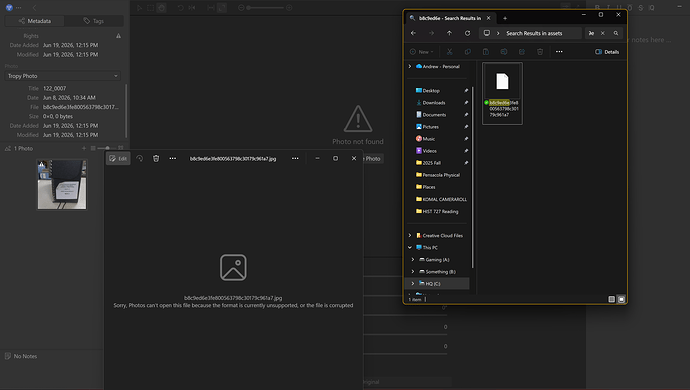Image resolution: width=690 pixels, height=390 pixels.
Task: Open the Tropy app menu dots
Action: tap(18, 7)
